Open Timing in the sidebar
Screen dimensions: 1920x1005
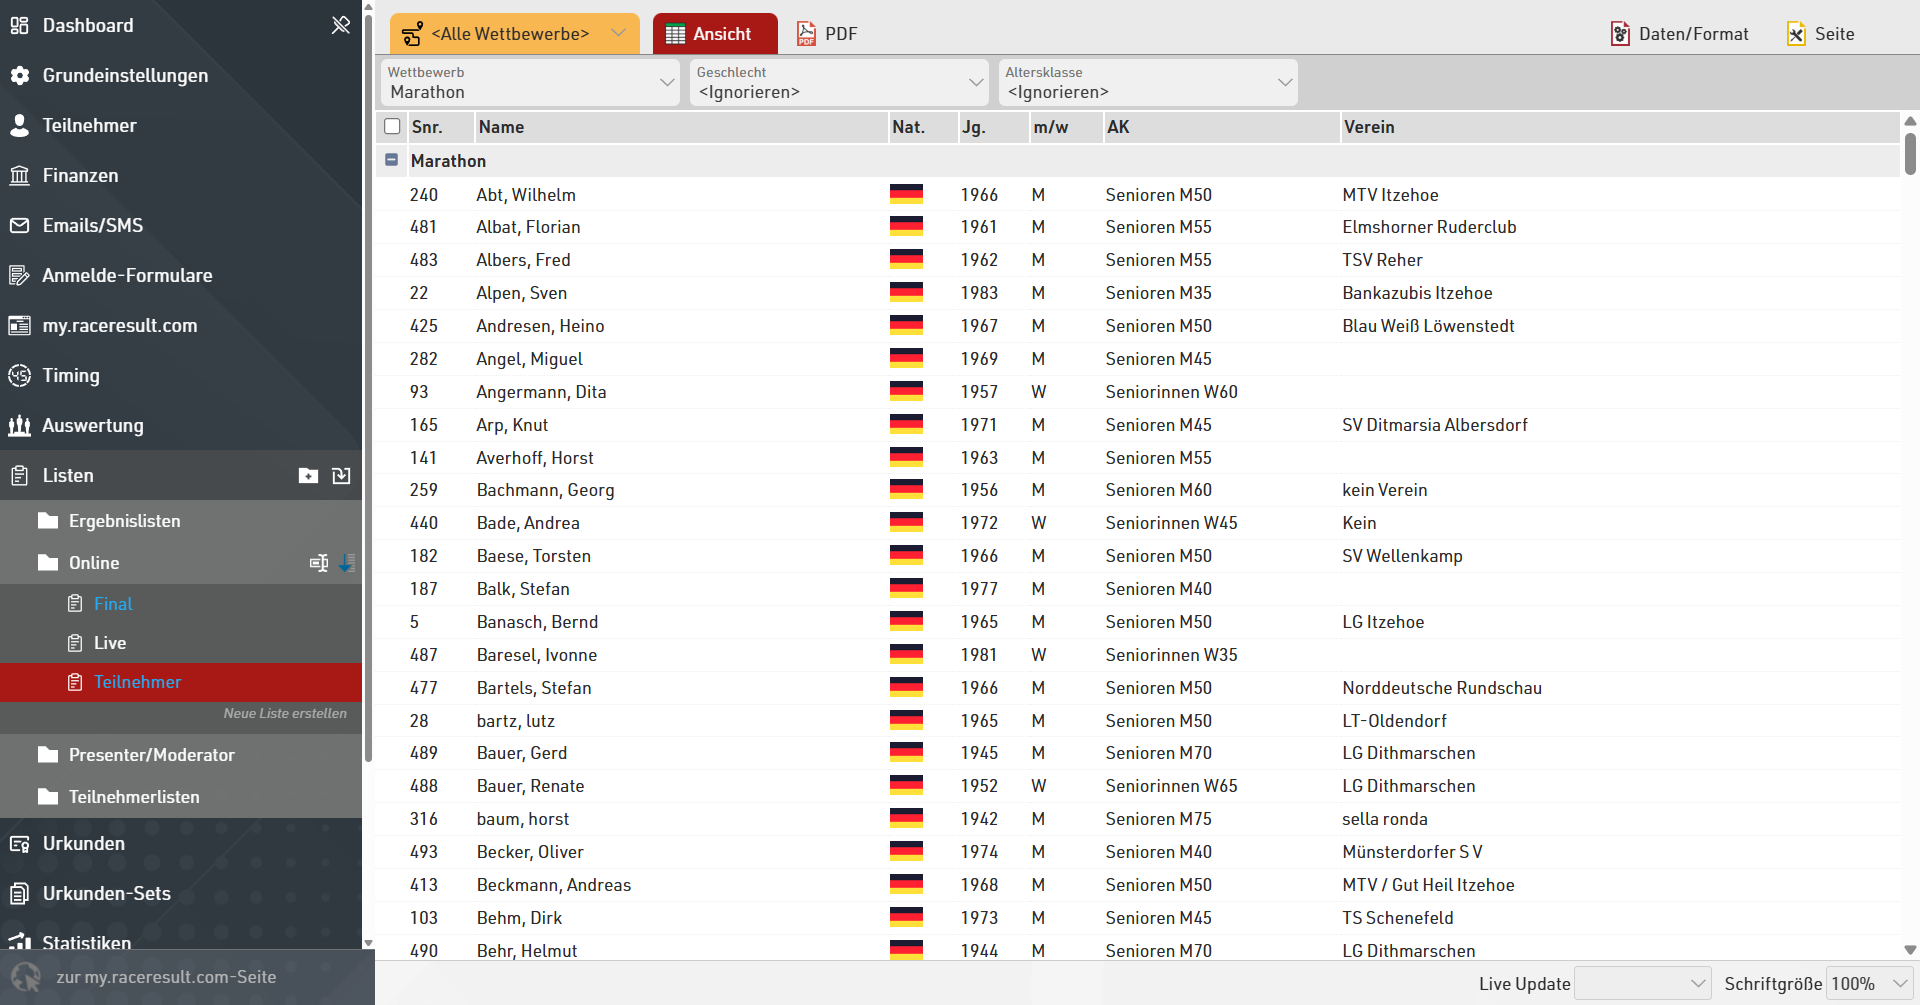click(x=71, y=375)
